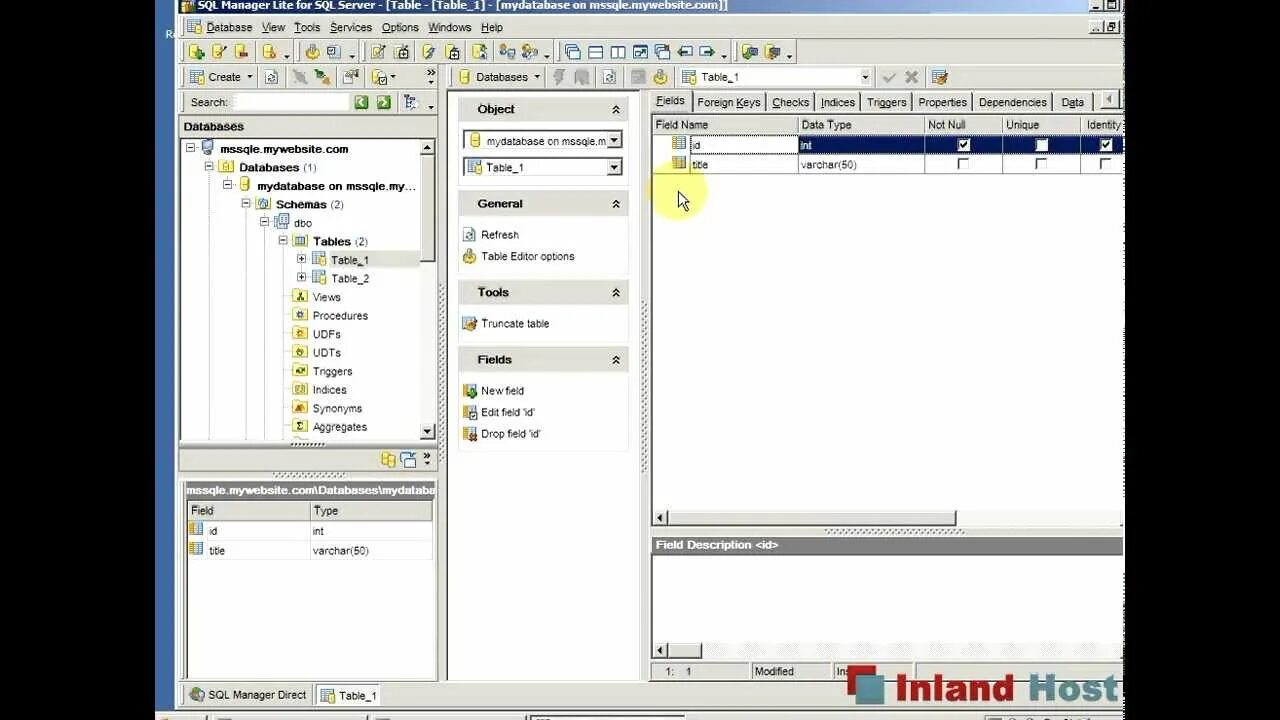Click the Aggregates sigma icon in tree
The image size is (1280, 720).
(x=300, y=427)
